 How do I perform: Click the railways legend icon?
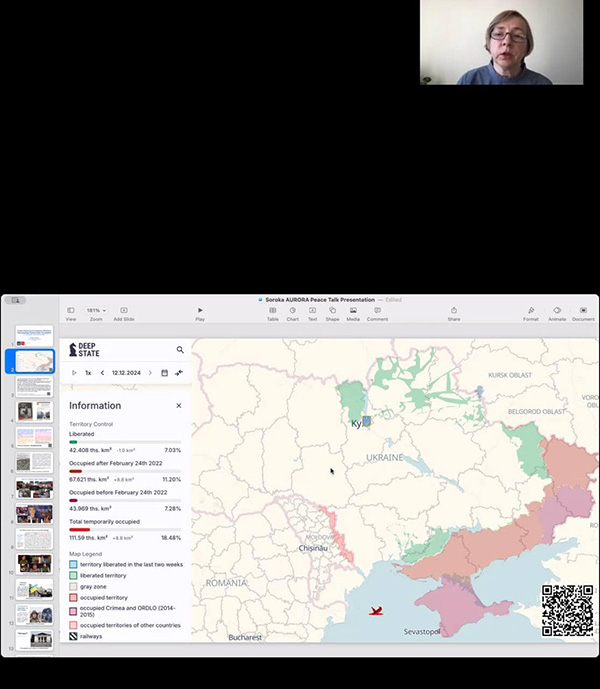pos(73,636)
